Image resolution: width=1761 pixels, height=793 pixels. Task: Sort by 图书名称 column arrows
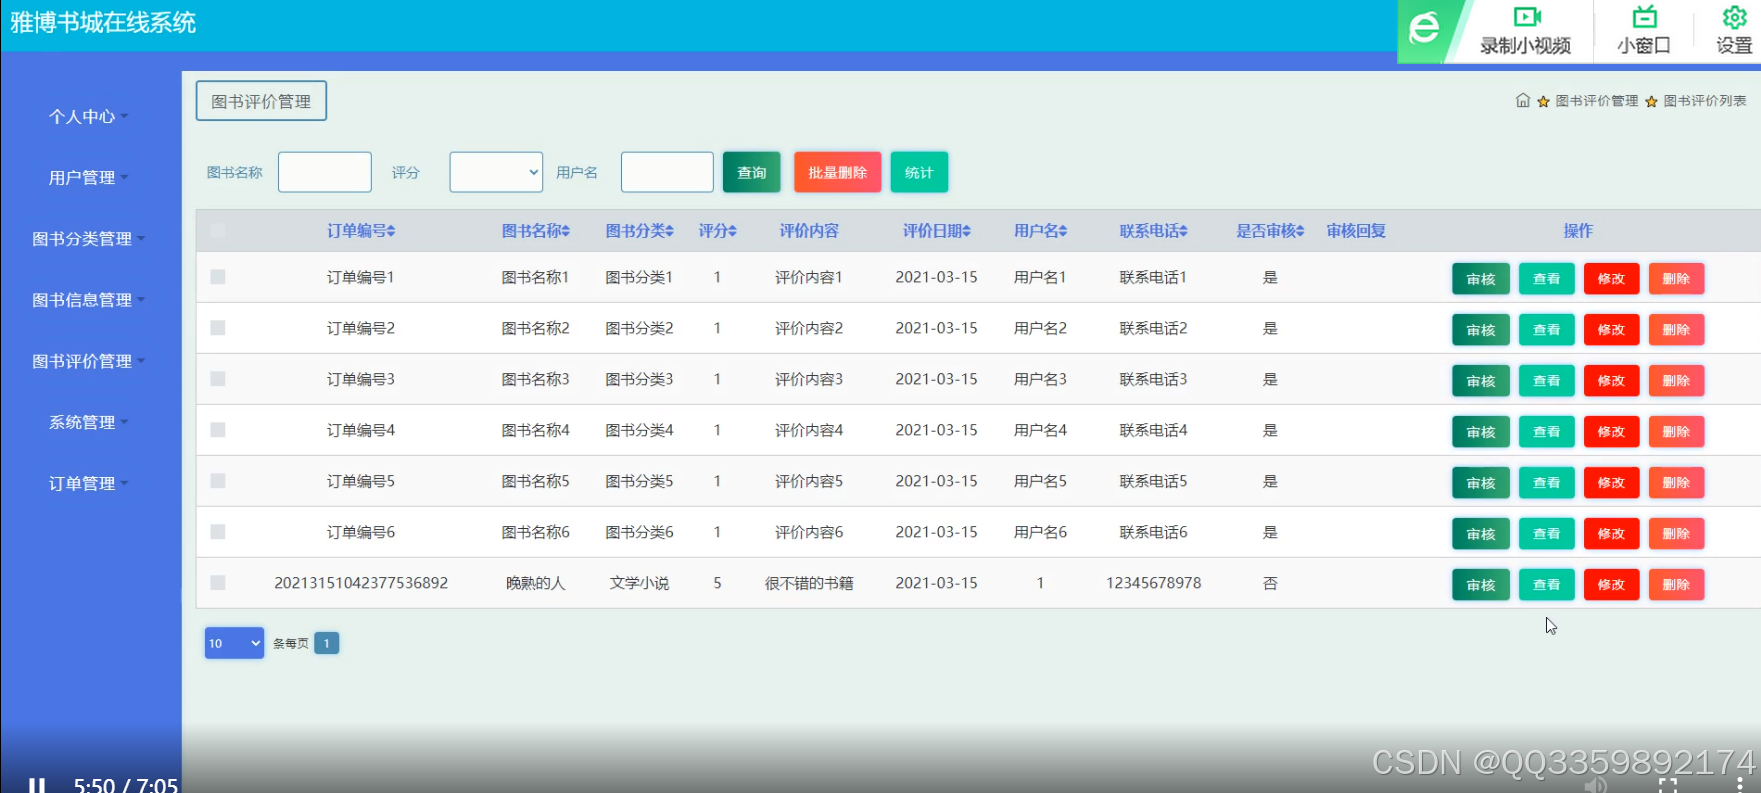(566, 231)
